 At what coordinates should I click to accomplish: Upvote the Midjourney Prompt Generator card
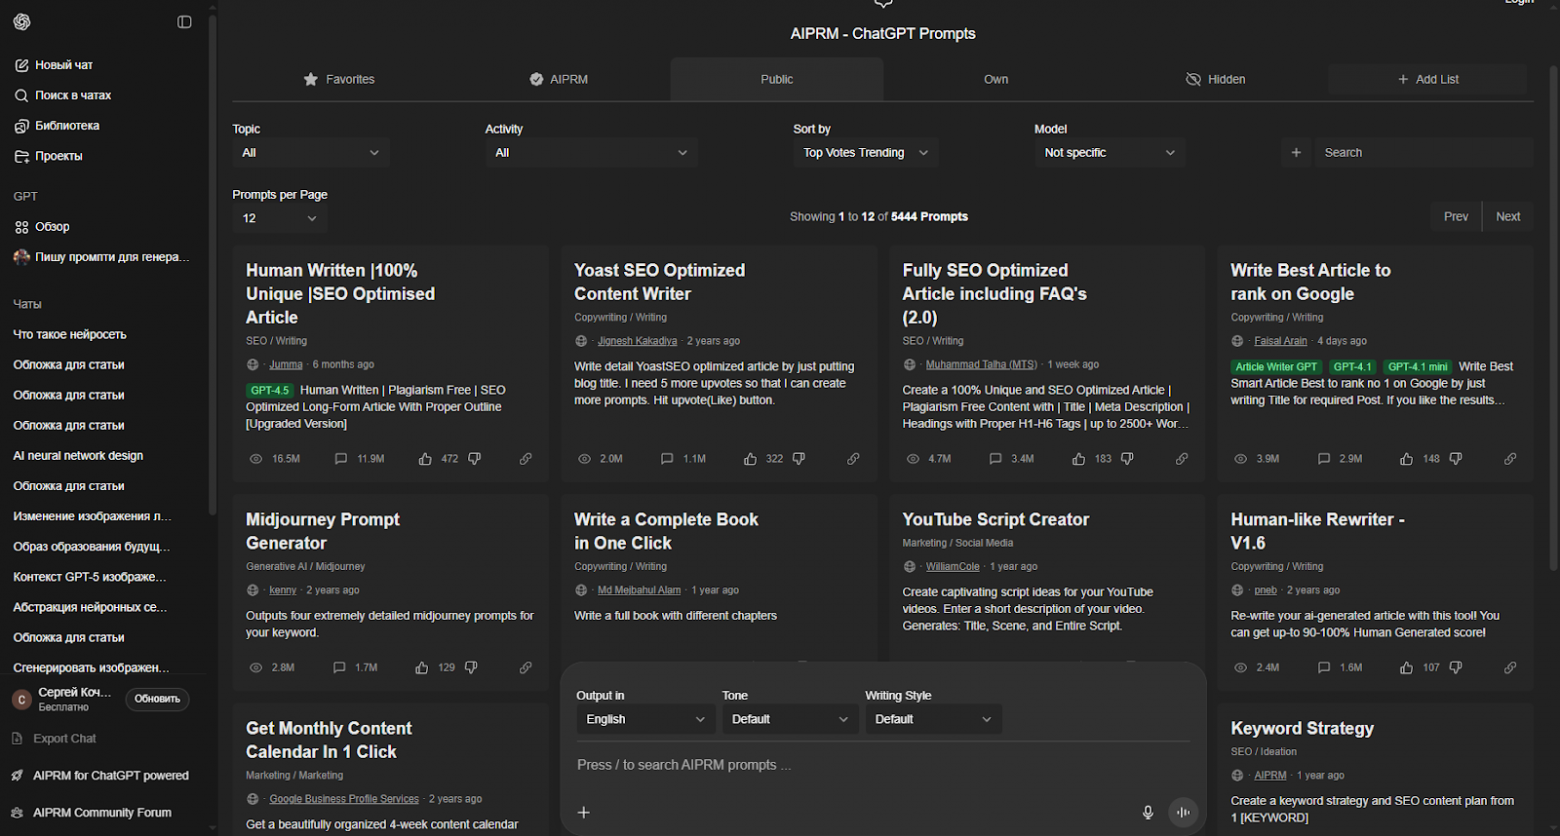(422, 667)
